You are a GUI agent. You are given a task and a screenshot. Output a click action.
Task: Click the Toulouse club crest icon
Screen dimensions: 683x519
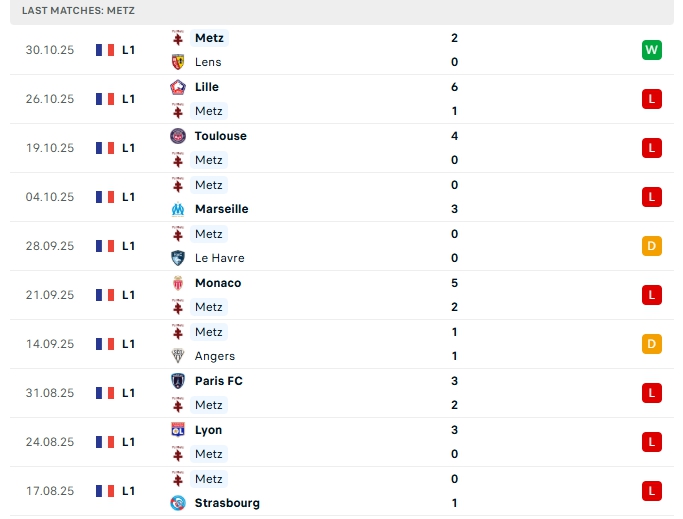coord(179,136)
